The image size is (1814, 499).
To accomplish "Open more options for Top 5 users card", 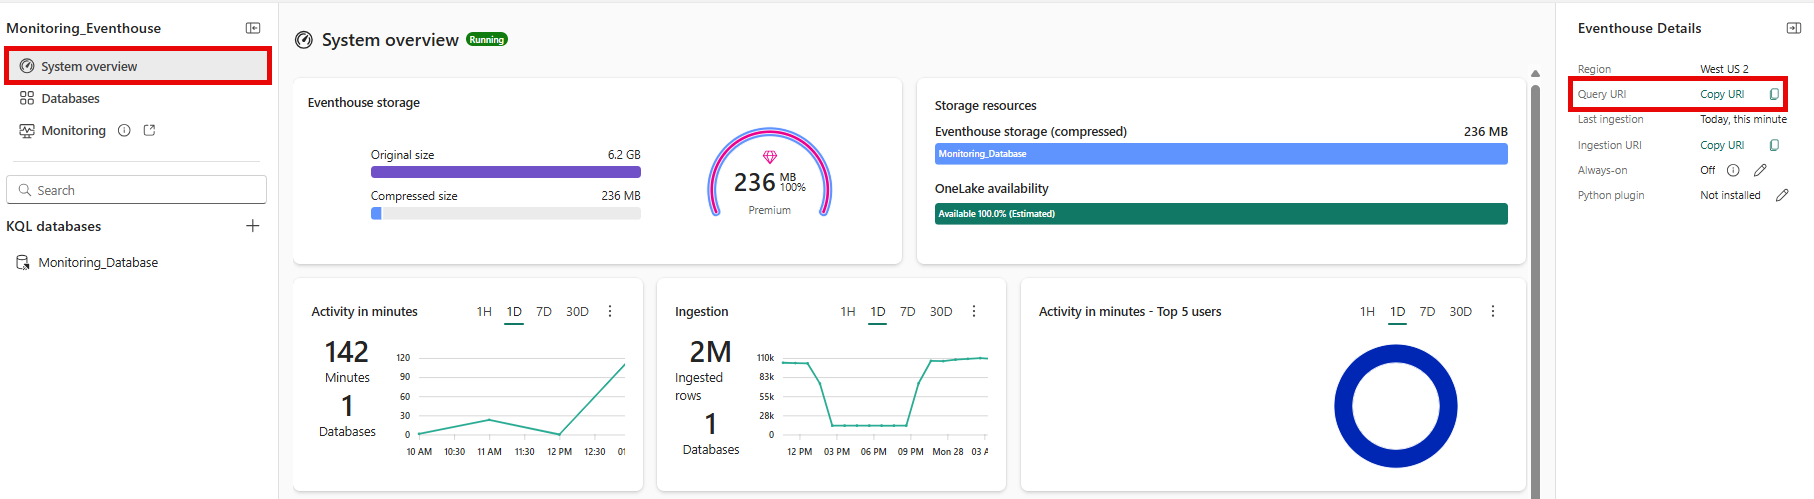I will (1493, 312).
